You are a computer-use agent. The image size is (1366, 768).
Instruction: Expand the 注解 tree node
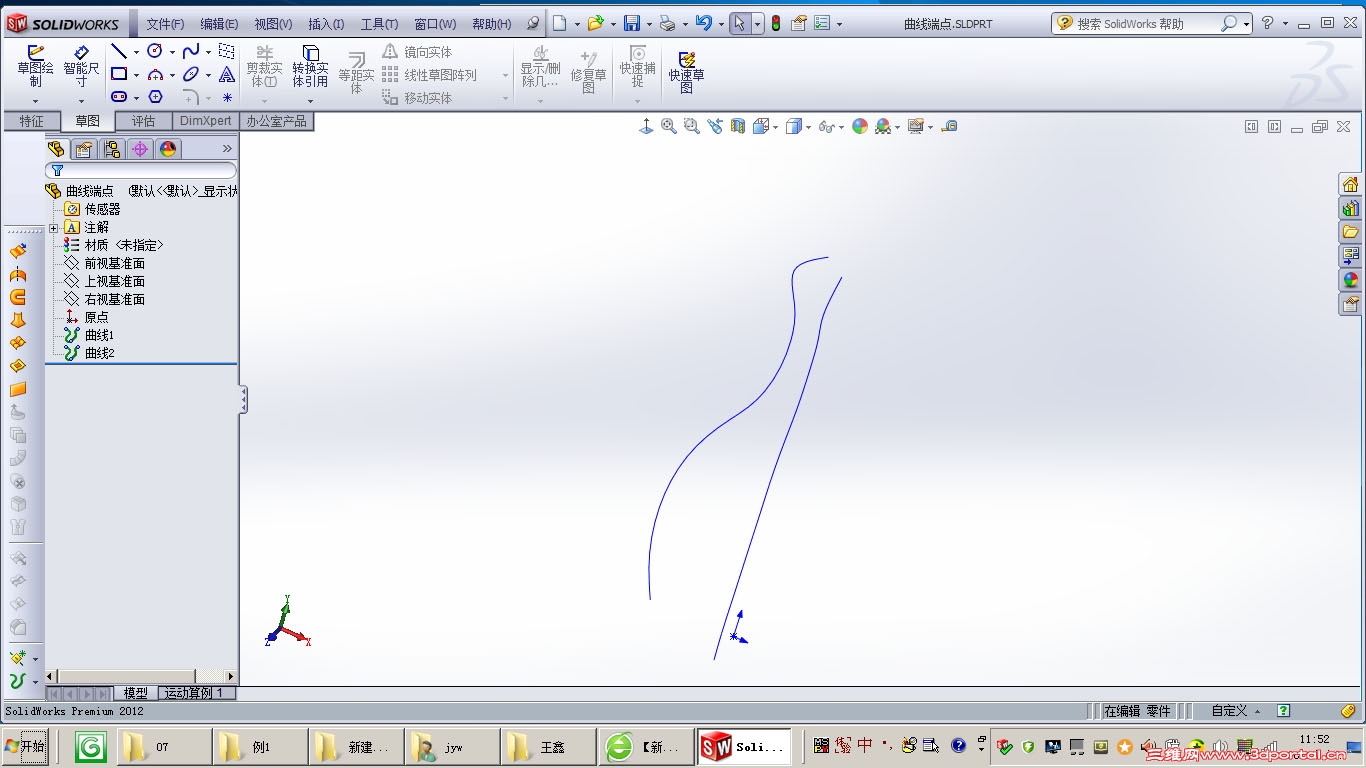[x=53, y=228]
